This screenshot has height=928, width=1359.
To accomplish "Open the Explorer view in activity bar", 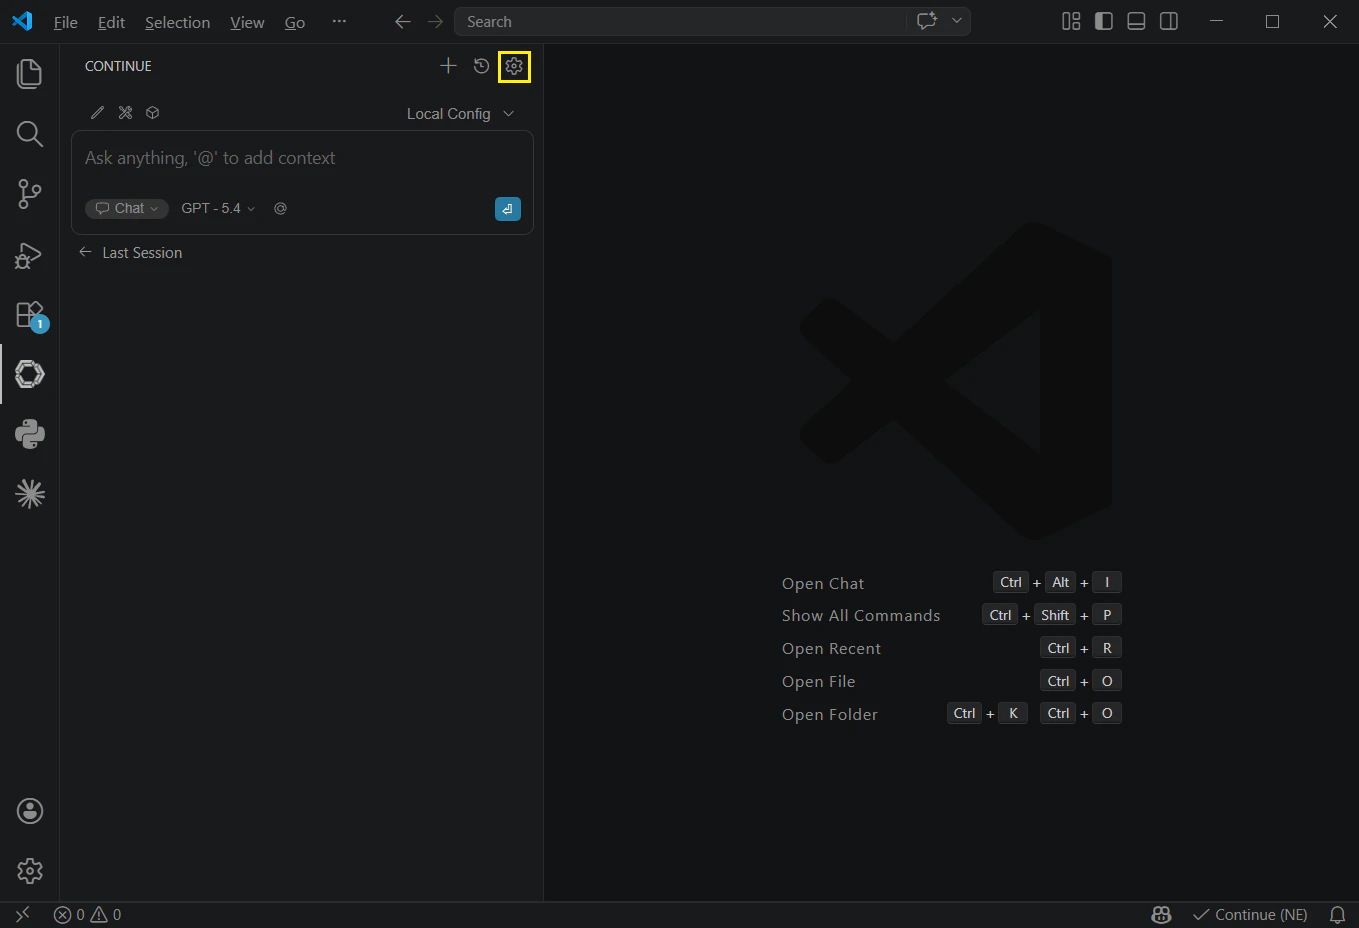I will click(x=30, y=74).
